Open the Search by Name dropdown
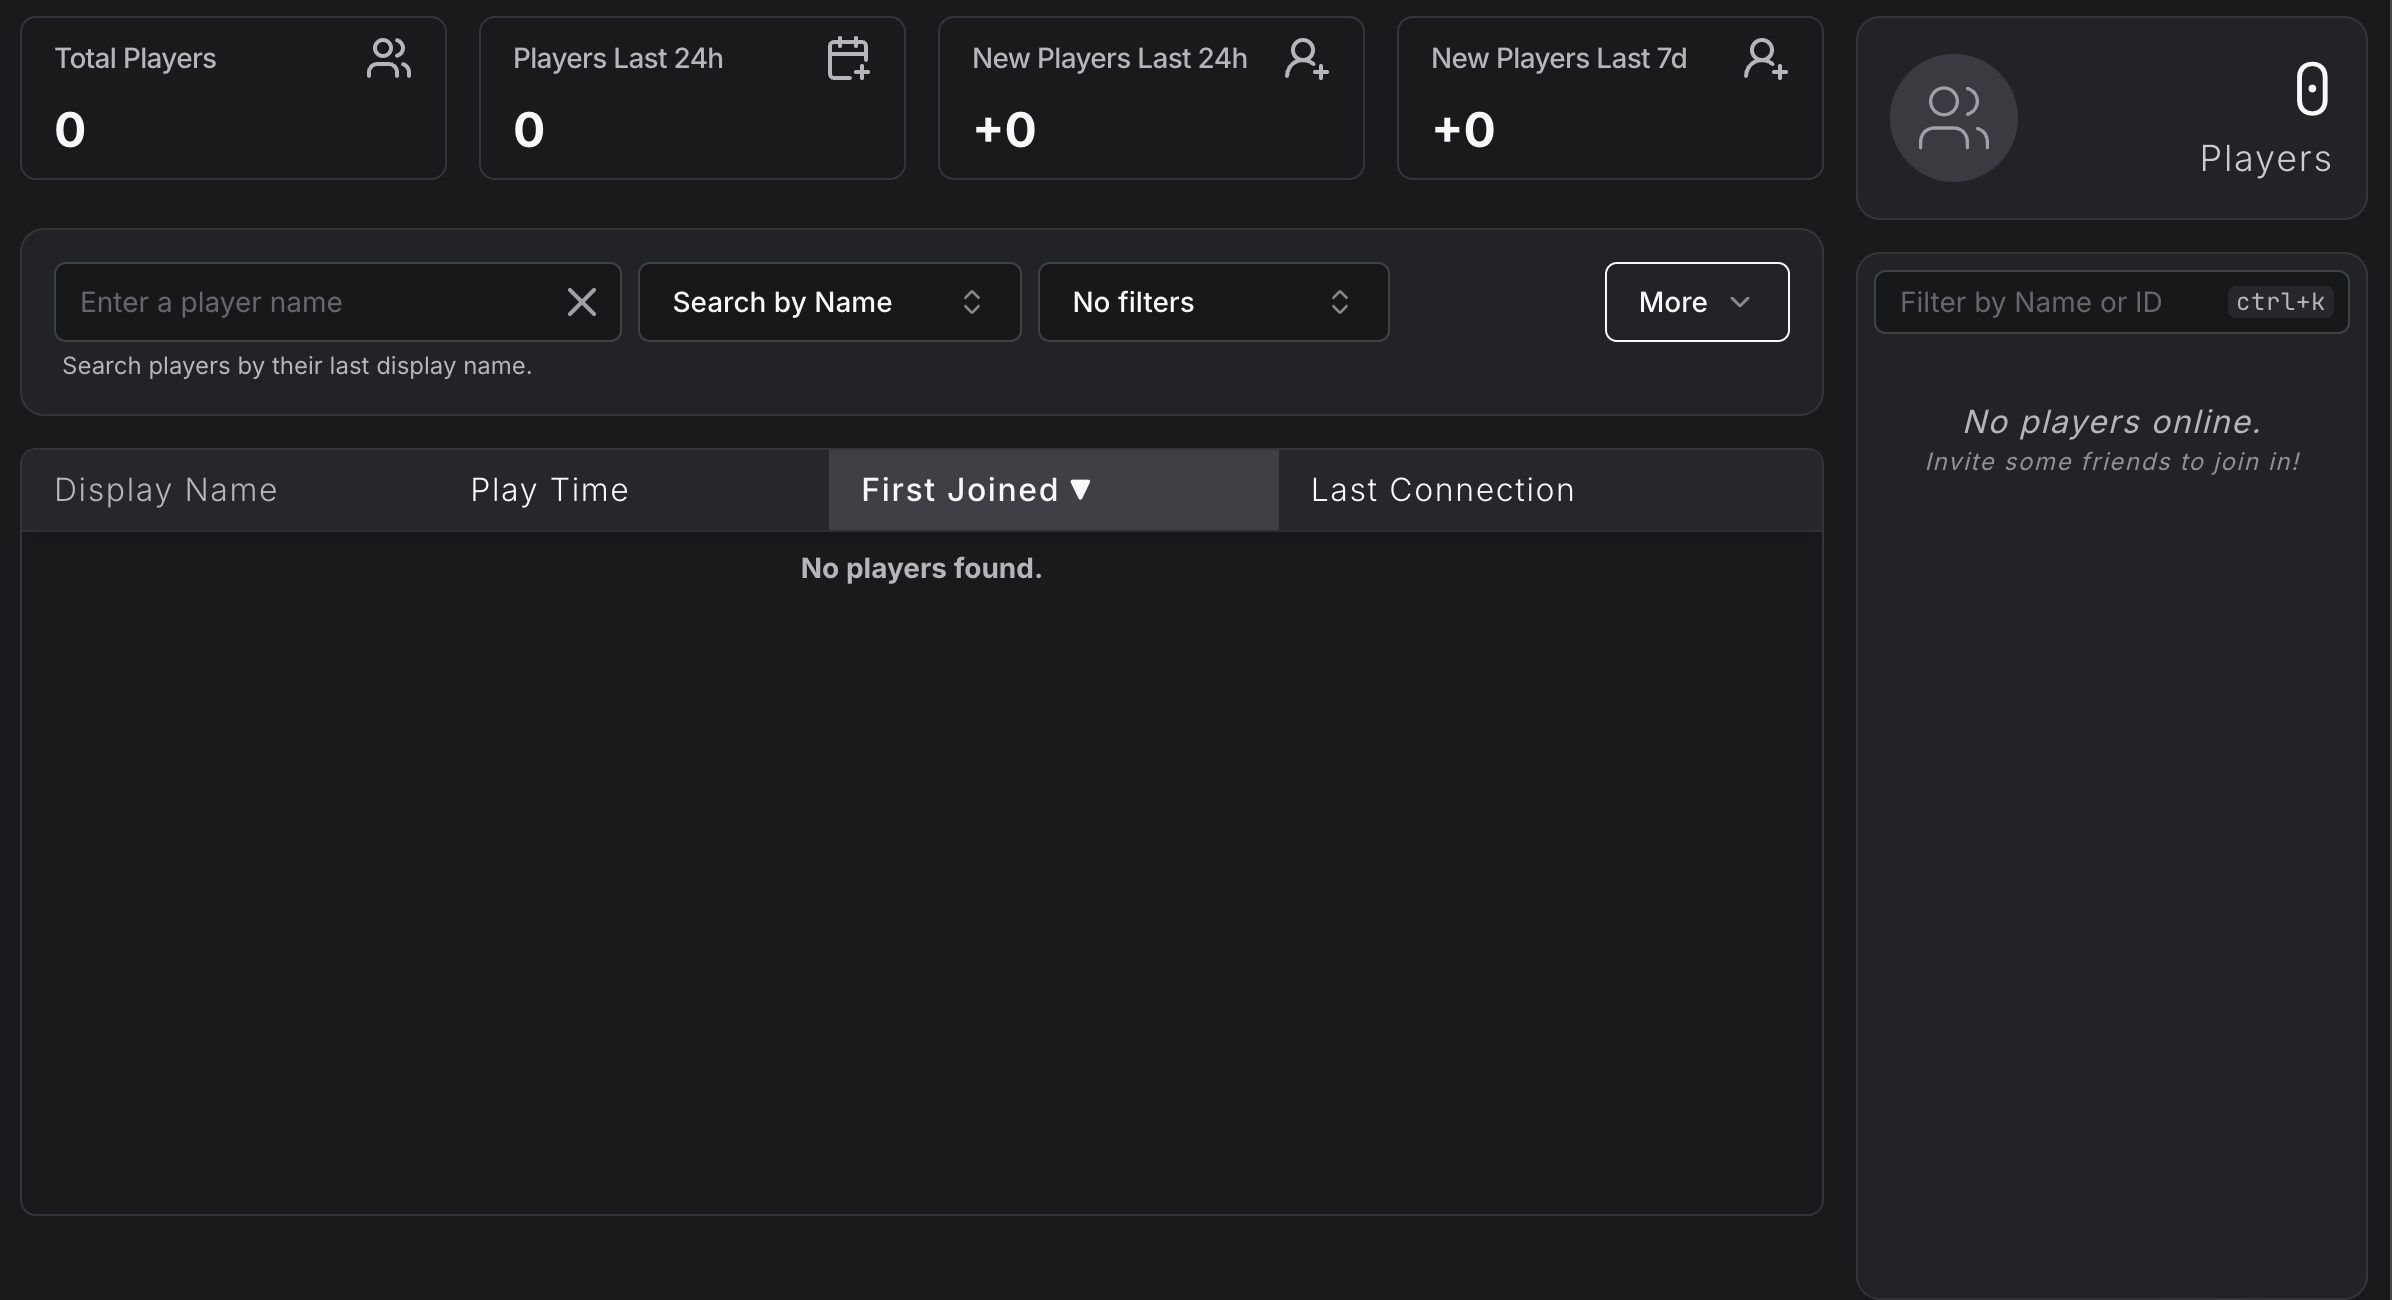This screenshot has height=1300, width=2392. (x=830, y=302)
